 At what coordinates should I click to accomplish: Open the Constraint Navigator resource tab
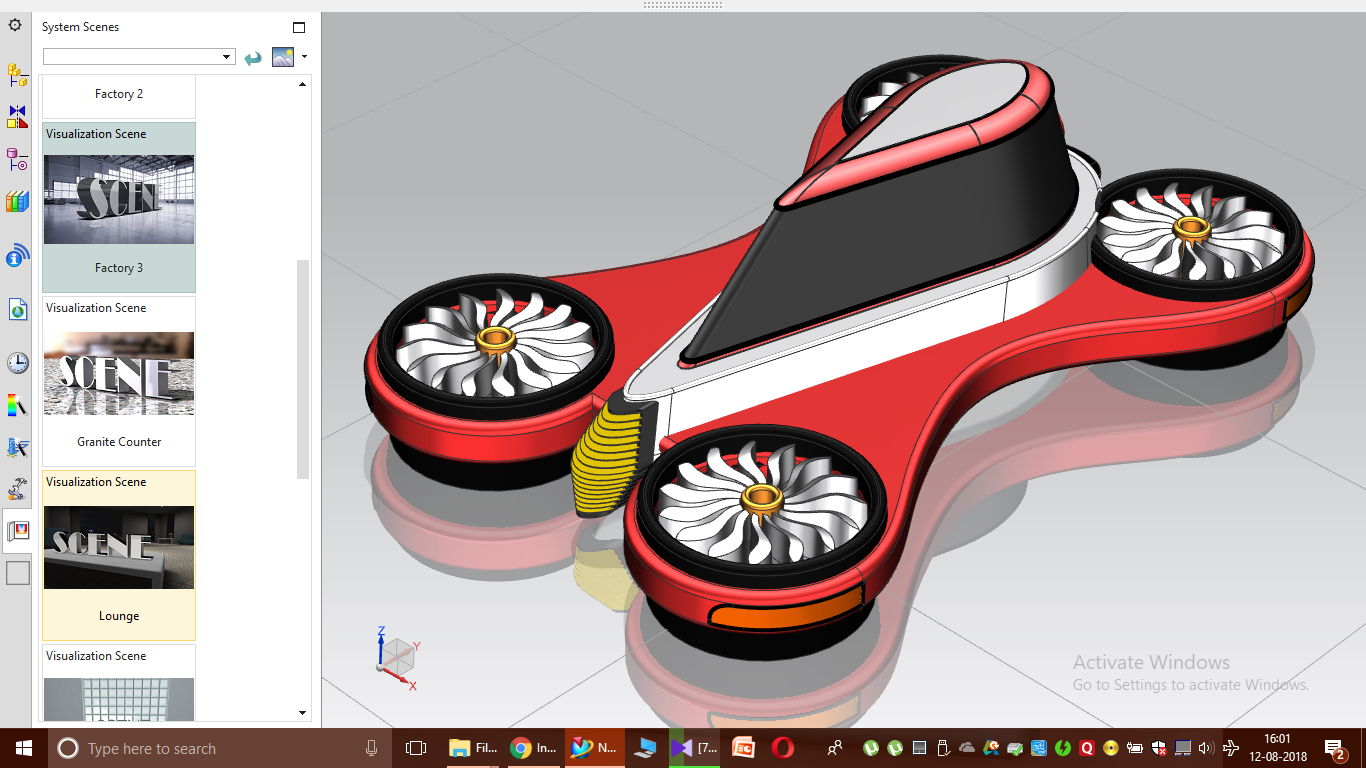[x=17, y=117]
